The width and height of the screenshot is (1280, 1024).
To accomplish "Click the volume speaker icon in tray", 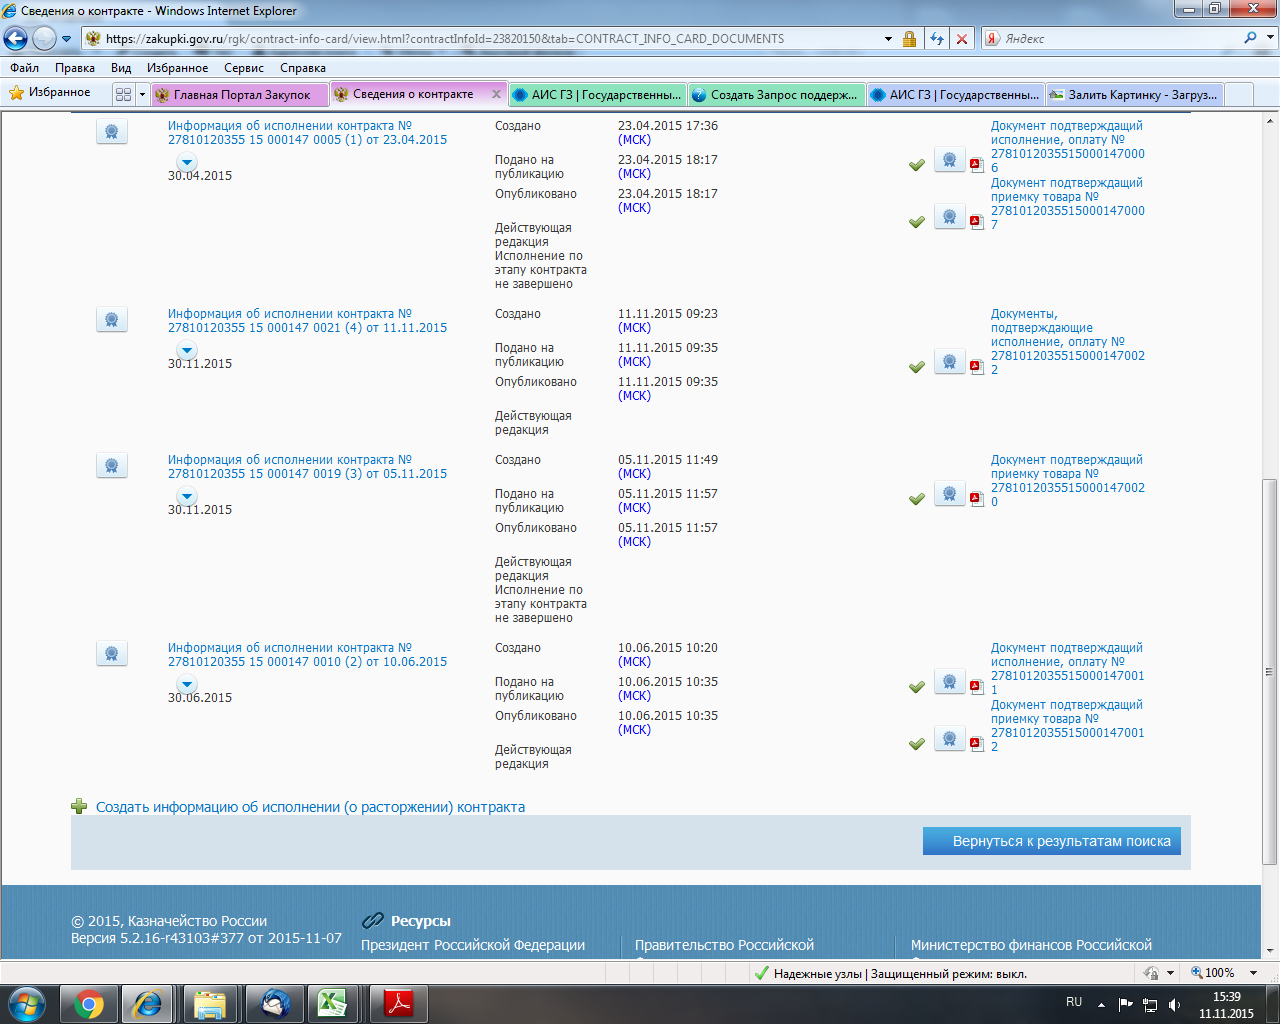I will (1175, 1004).
